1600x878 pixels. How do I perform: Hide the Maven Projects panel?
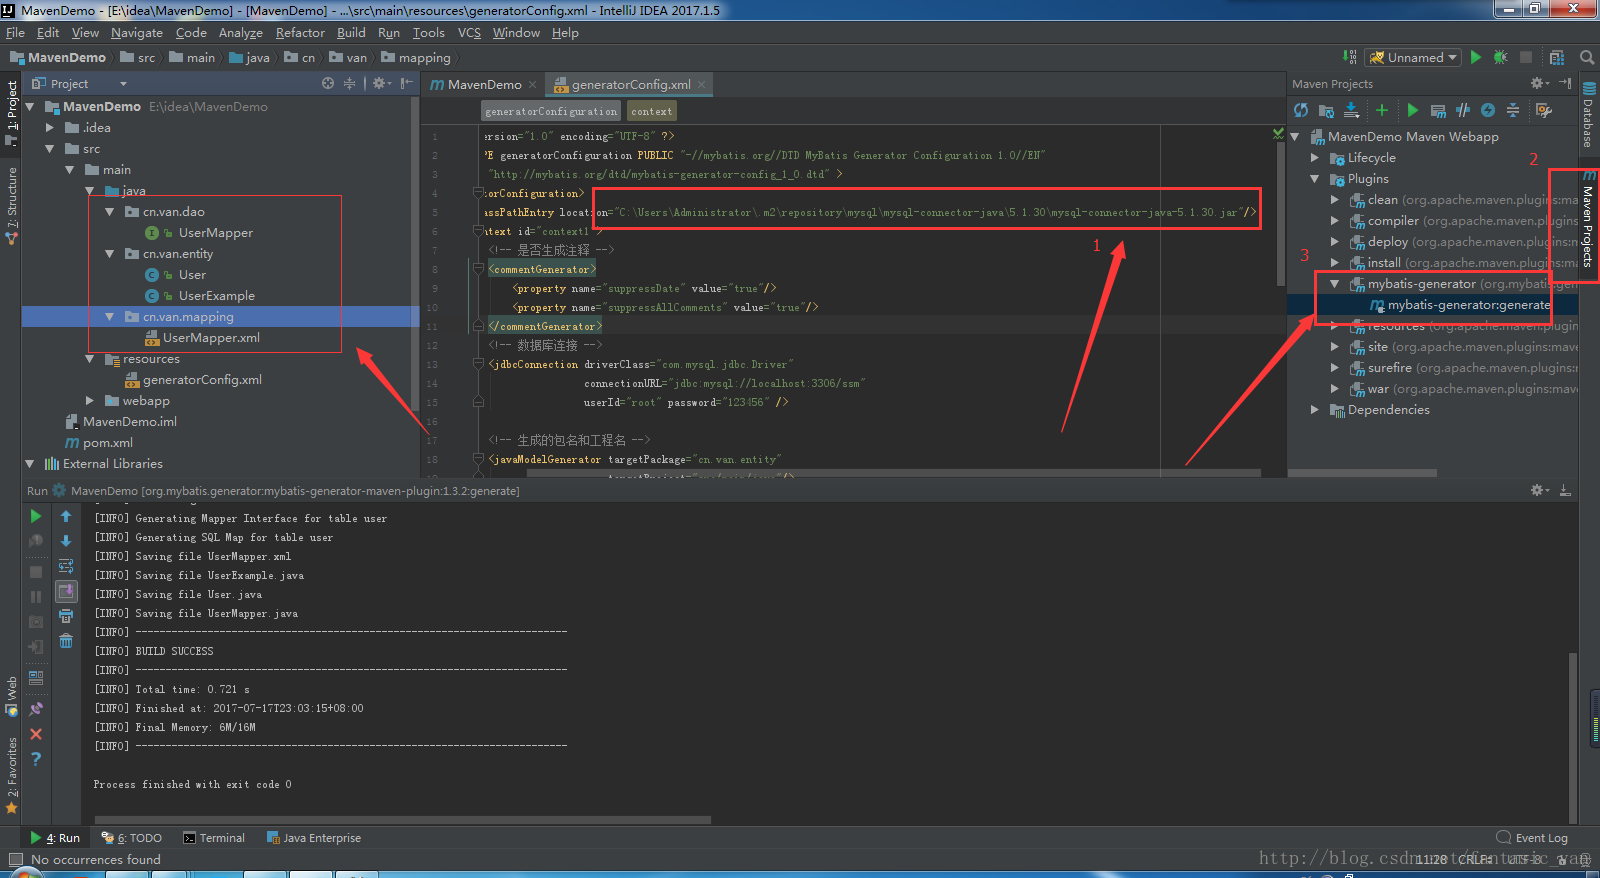pos(1565,83)
